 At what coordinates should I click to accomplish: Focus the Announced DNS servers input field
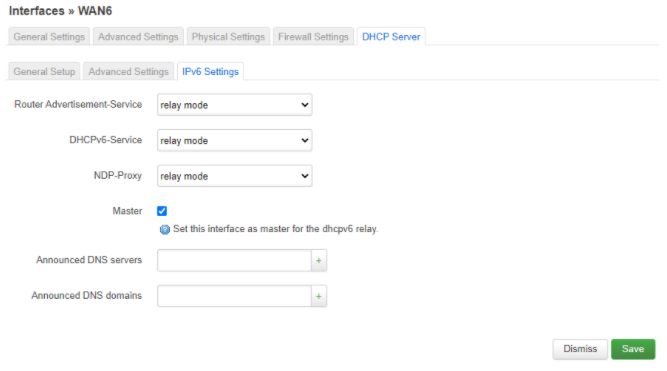(234, 260)
